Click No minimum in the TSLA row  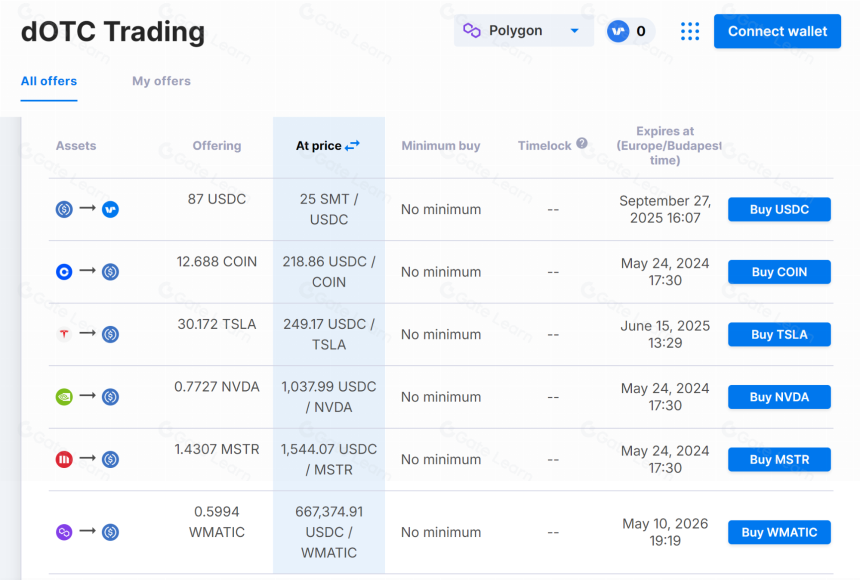click(441, 334)
